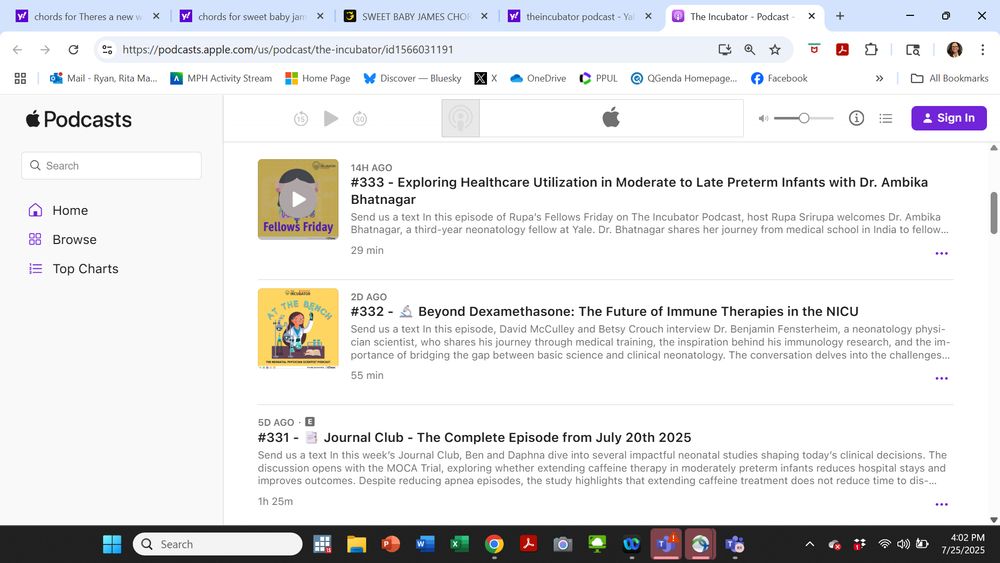This screenshot has height=563, width=1000.
Task: Open All Bookmarks folder
Action: (x=950, y=78)
